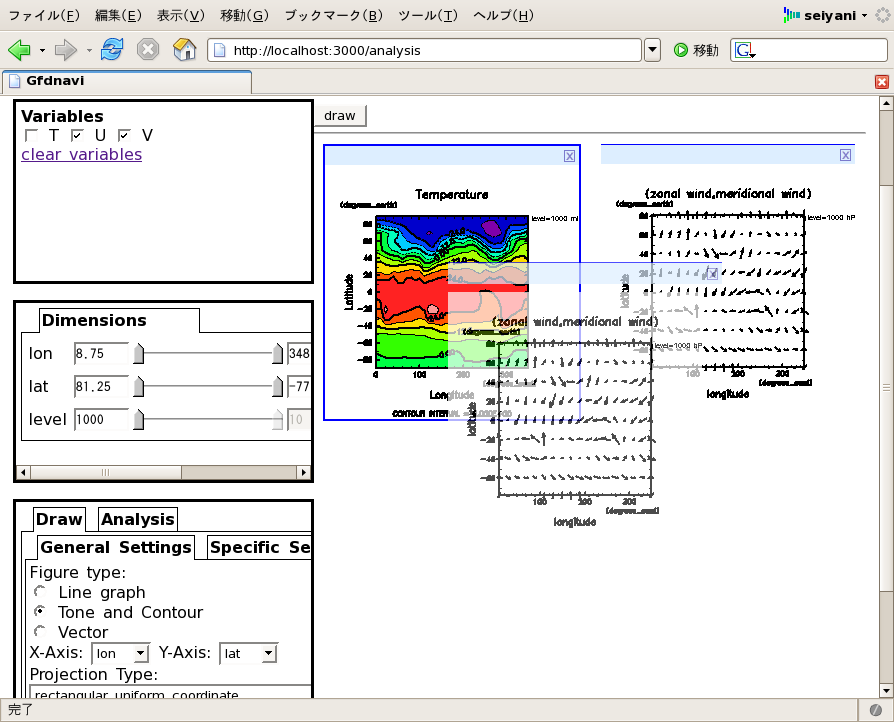Click the Stop loading icon
Viewport: 894px width, 722px height.
tap(147, 50)
